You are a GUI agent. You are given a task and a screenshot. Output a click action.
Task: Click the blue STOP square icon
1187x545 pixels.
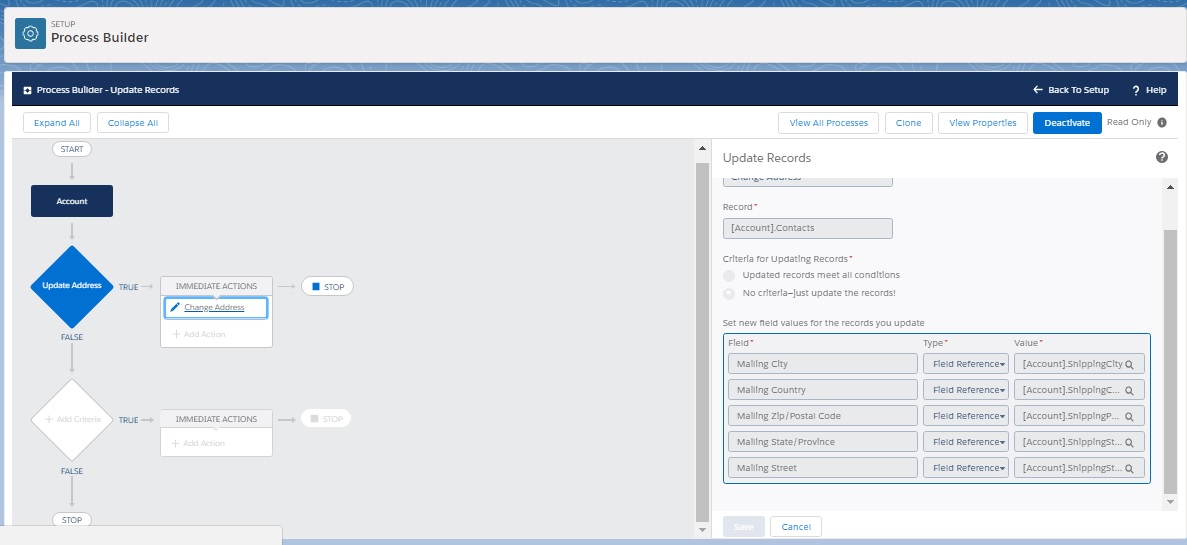click(x=316, y=287)
